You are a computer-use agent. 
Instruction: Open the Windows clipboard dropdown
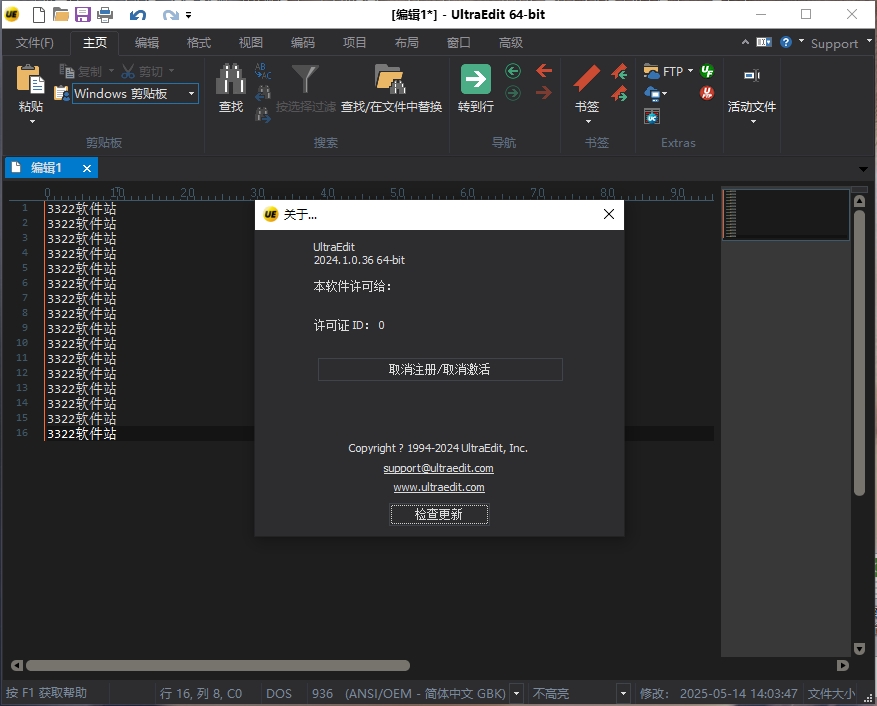(191, 94)
